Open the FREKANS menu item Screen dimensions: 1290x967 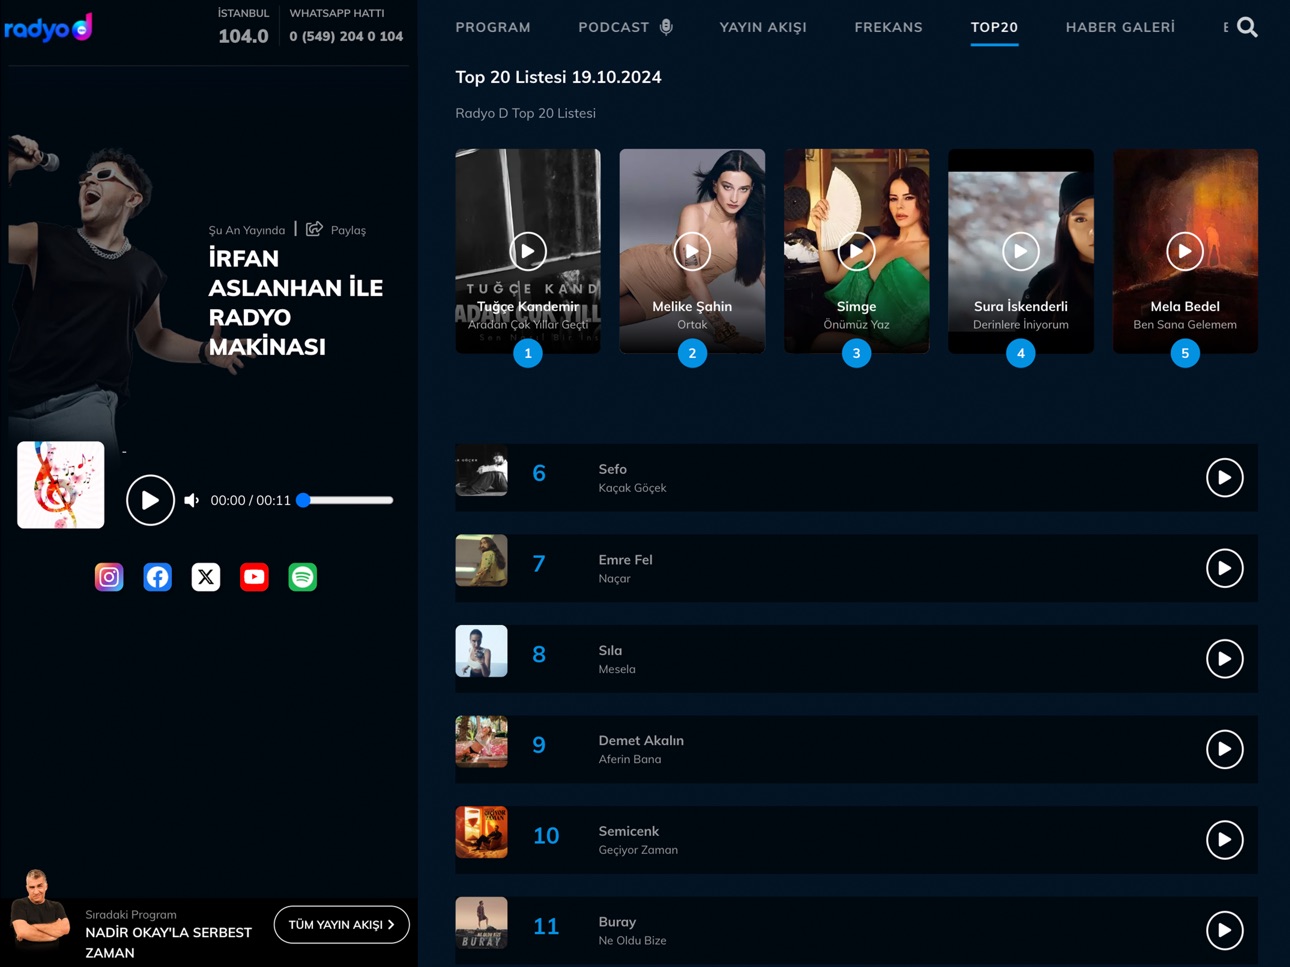point(888,27)
